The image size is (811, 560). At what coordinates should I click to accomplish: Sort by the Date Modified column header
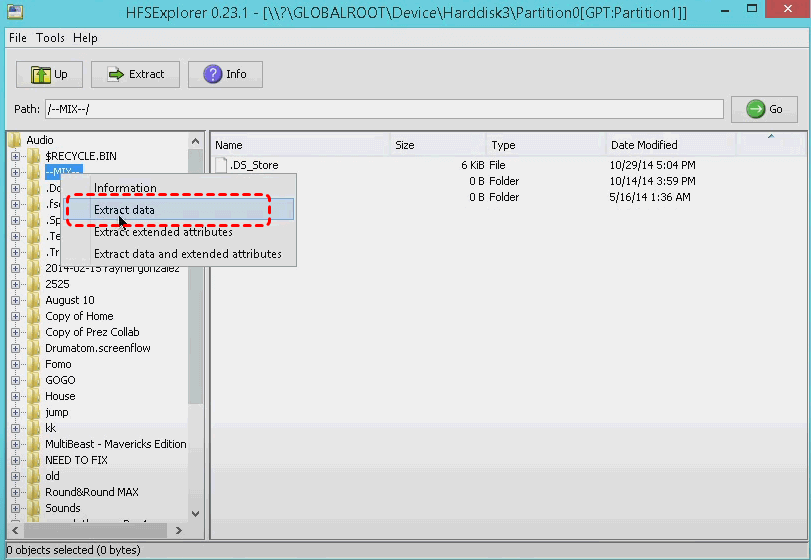pyautogui.click(x=644, y=145)
